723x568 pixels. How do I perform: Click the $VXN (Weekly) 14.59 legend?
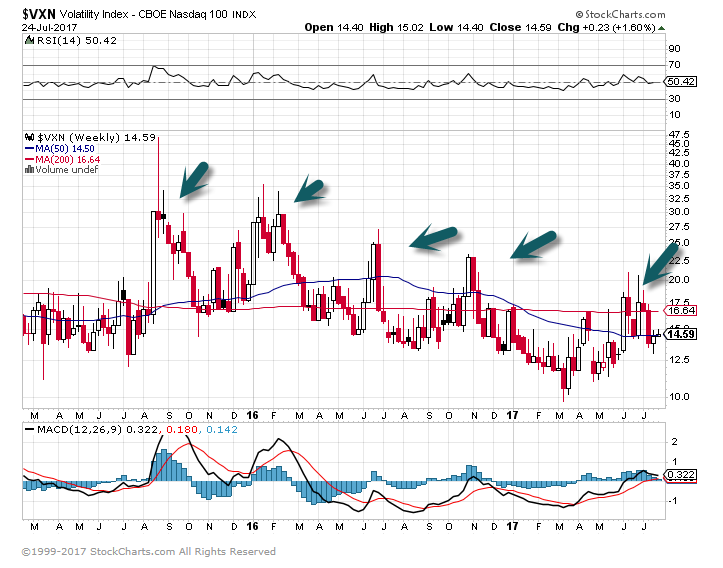pos(96,137)
